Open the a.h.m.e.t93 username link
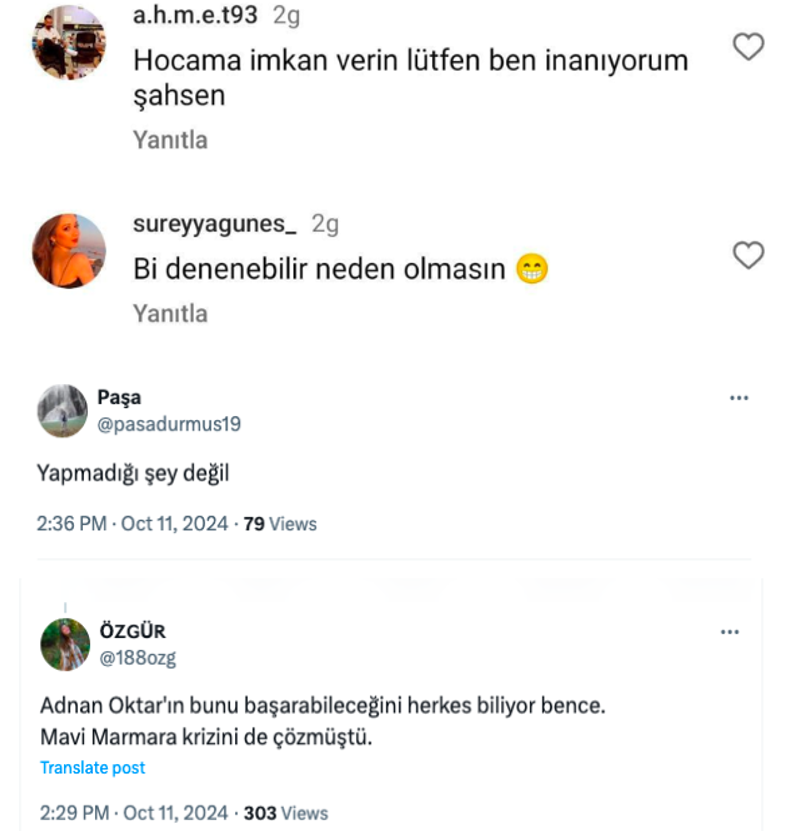This screenshot has height=836, width=808. coord(195,16)
